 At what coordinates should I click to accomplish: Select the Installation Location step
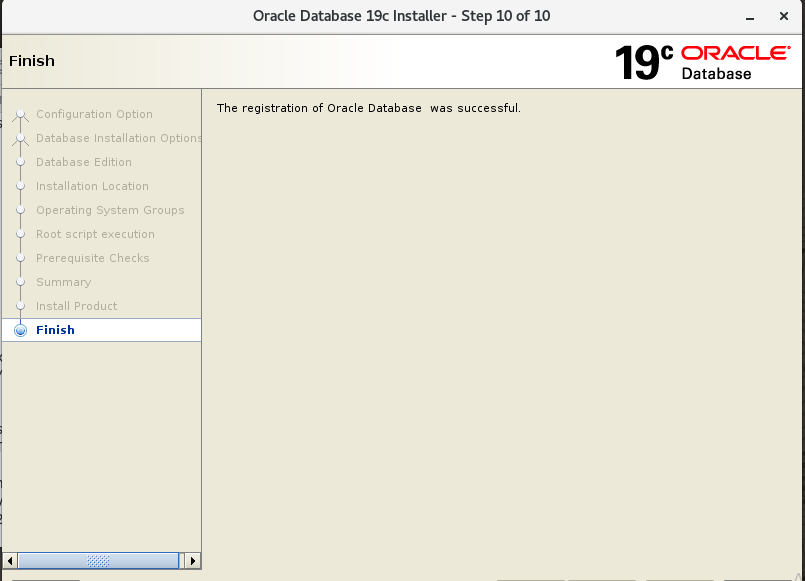pos(92,186)
